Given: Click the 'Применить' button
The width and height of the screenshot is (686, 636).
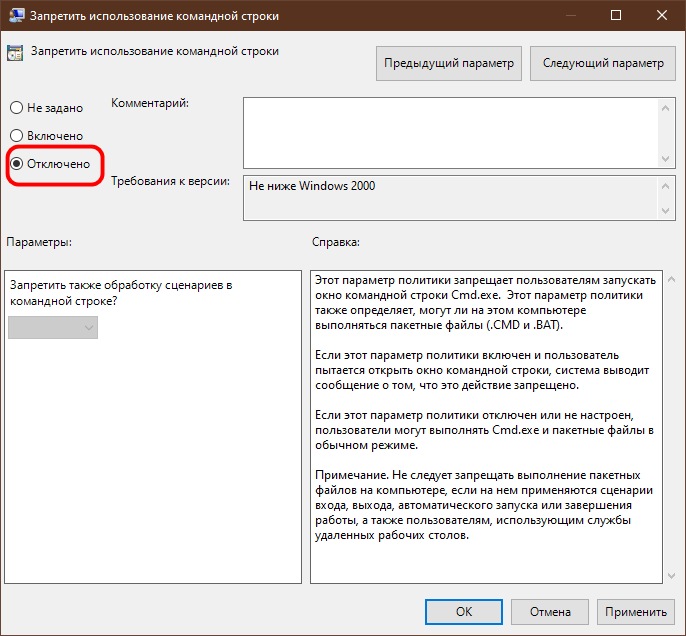Looking at the screenshot, I should pos(636,612).
